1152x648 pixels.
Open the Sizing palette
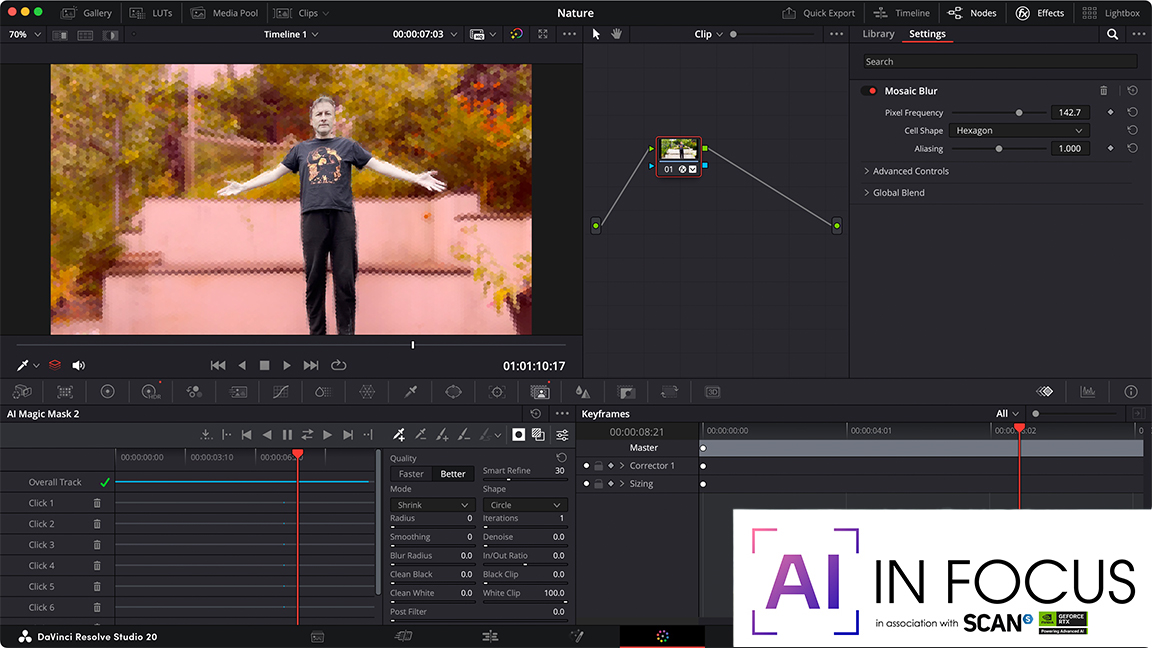click(669, 392)
